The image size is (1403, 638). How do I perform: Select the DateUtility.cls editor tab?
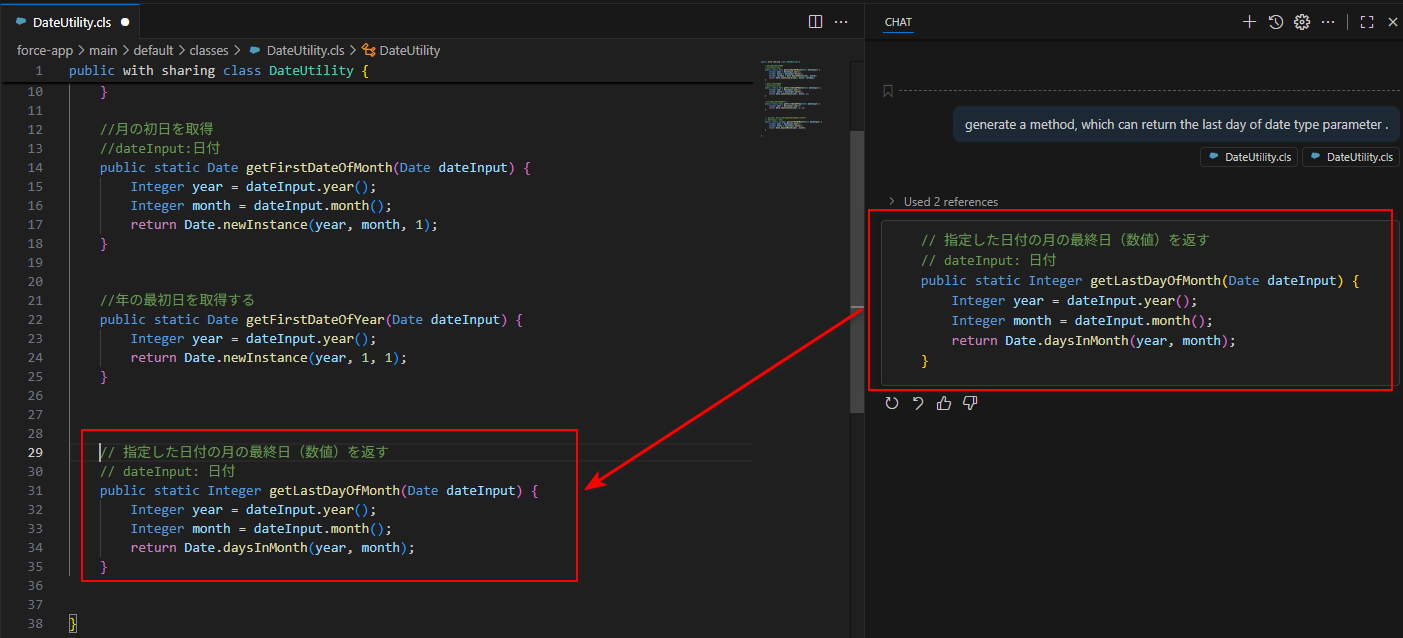coord(71,22)
